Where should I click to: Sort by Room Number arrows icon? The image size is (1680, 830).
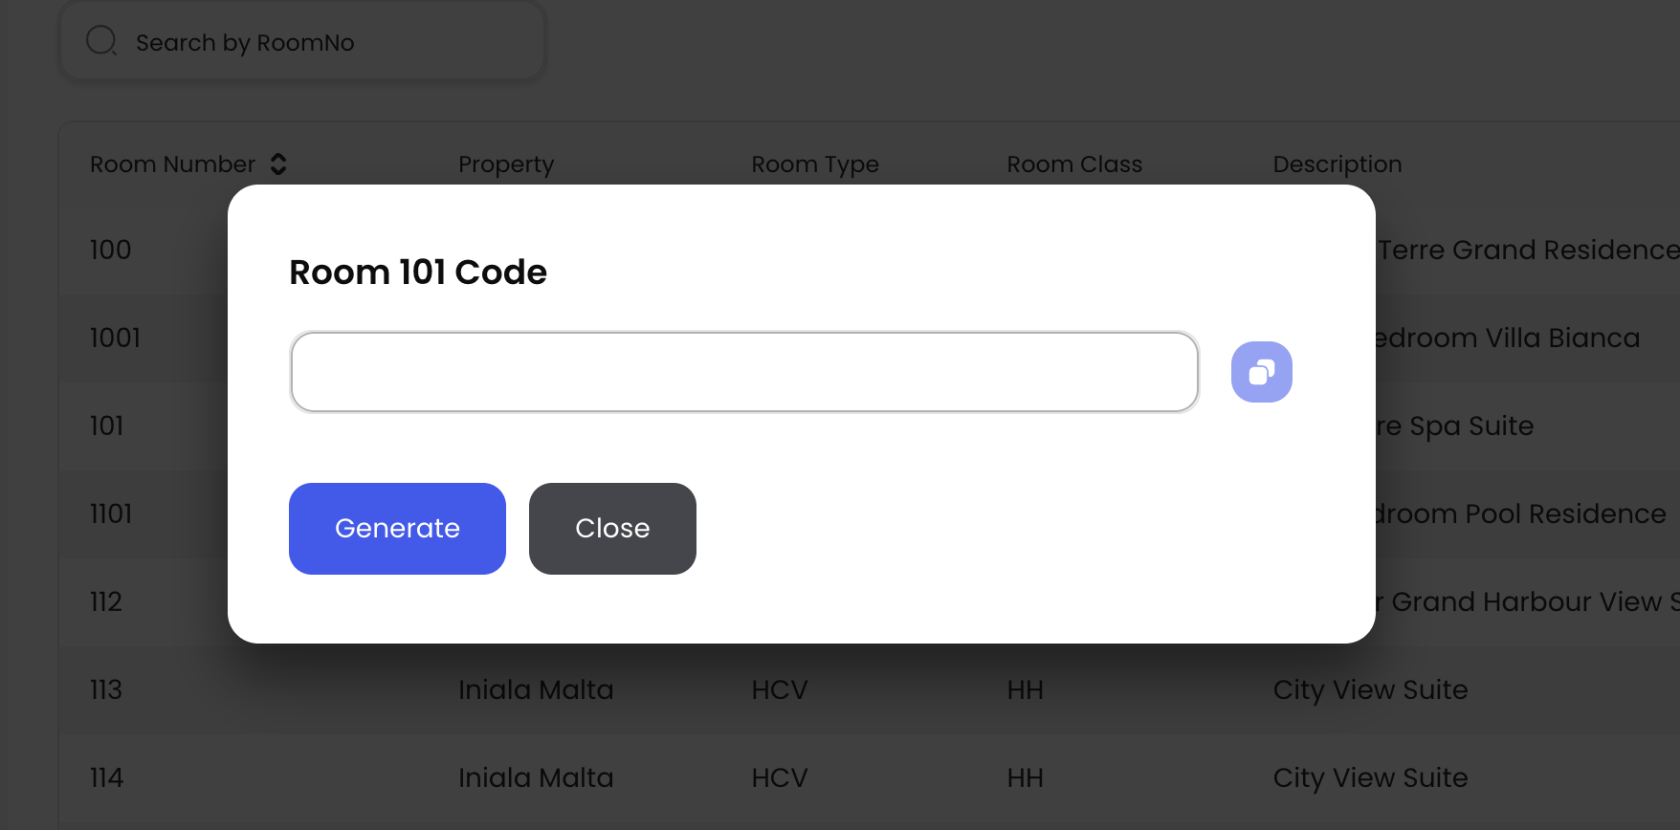[279, 164]
